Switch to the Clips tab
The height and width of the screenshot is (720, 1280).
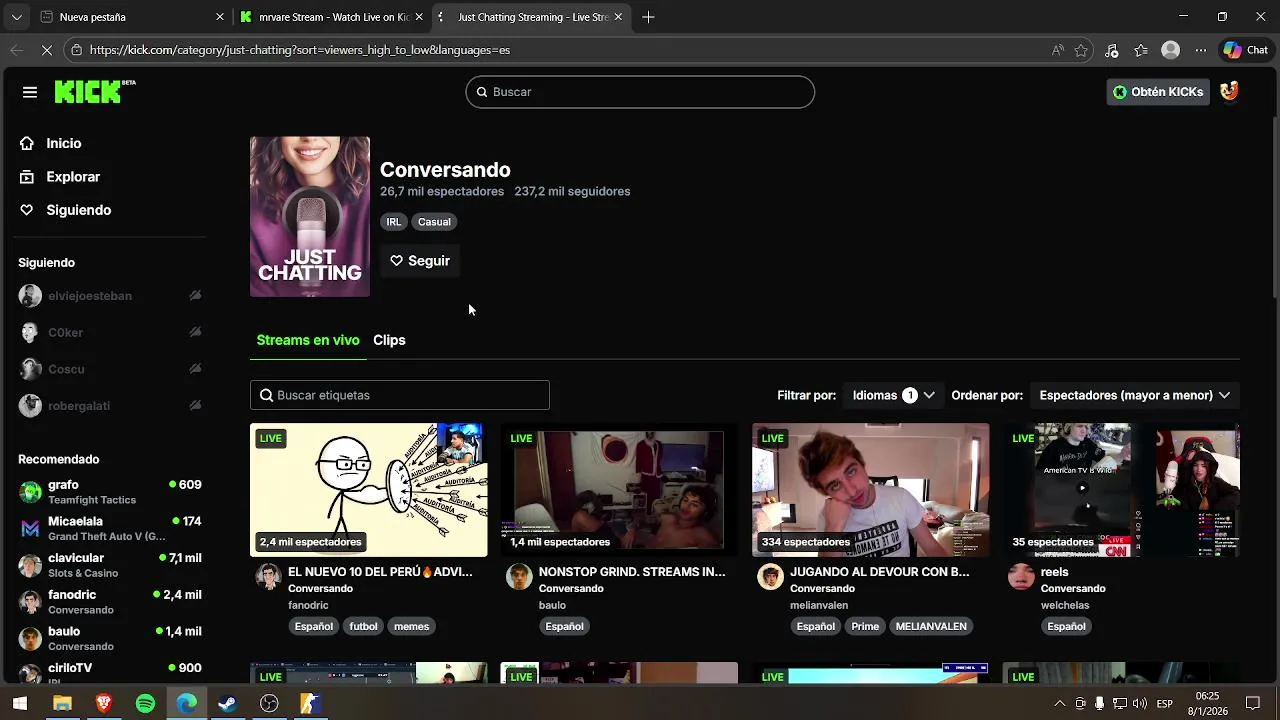(389, 340)
